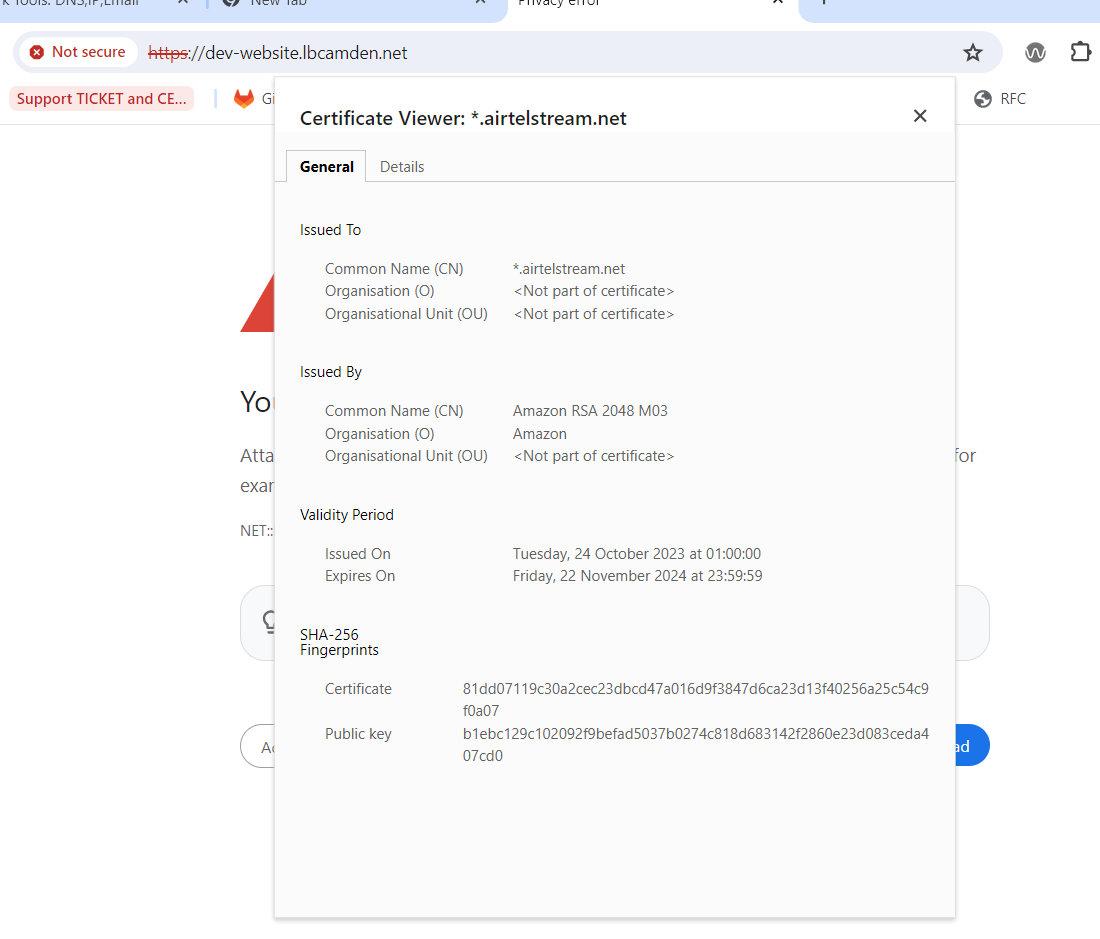Viewport: 1100px width, 939px height.
Task: Click the Issued On date Tuesday, 24 October 2023
Action: coord(636,554)
